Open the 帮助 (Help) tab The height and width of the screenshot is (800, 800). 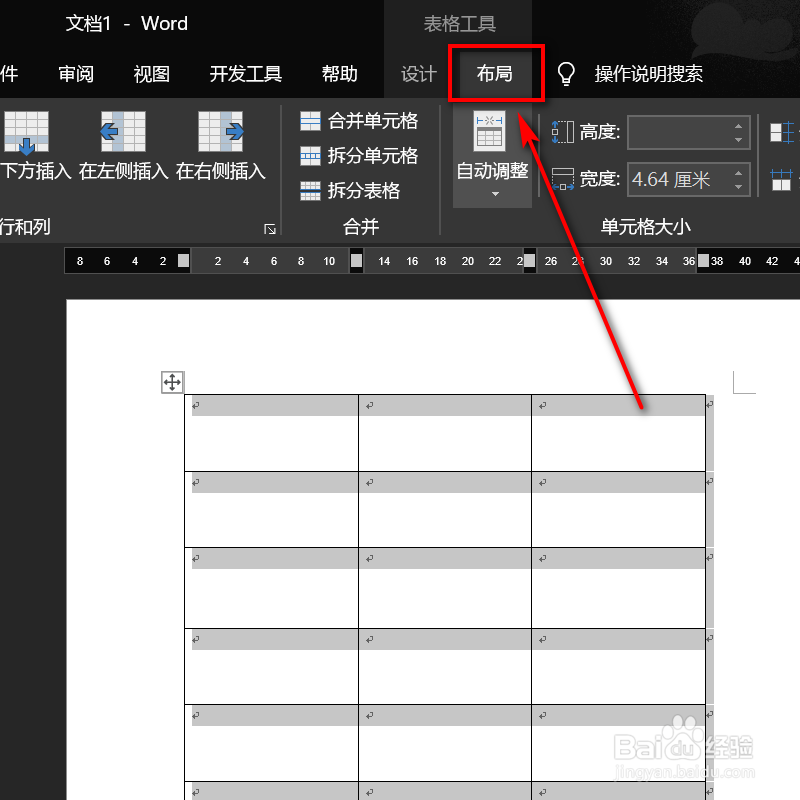click(339, 74)
